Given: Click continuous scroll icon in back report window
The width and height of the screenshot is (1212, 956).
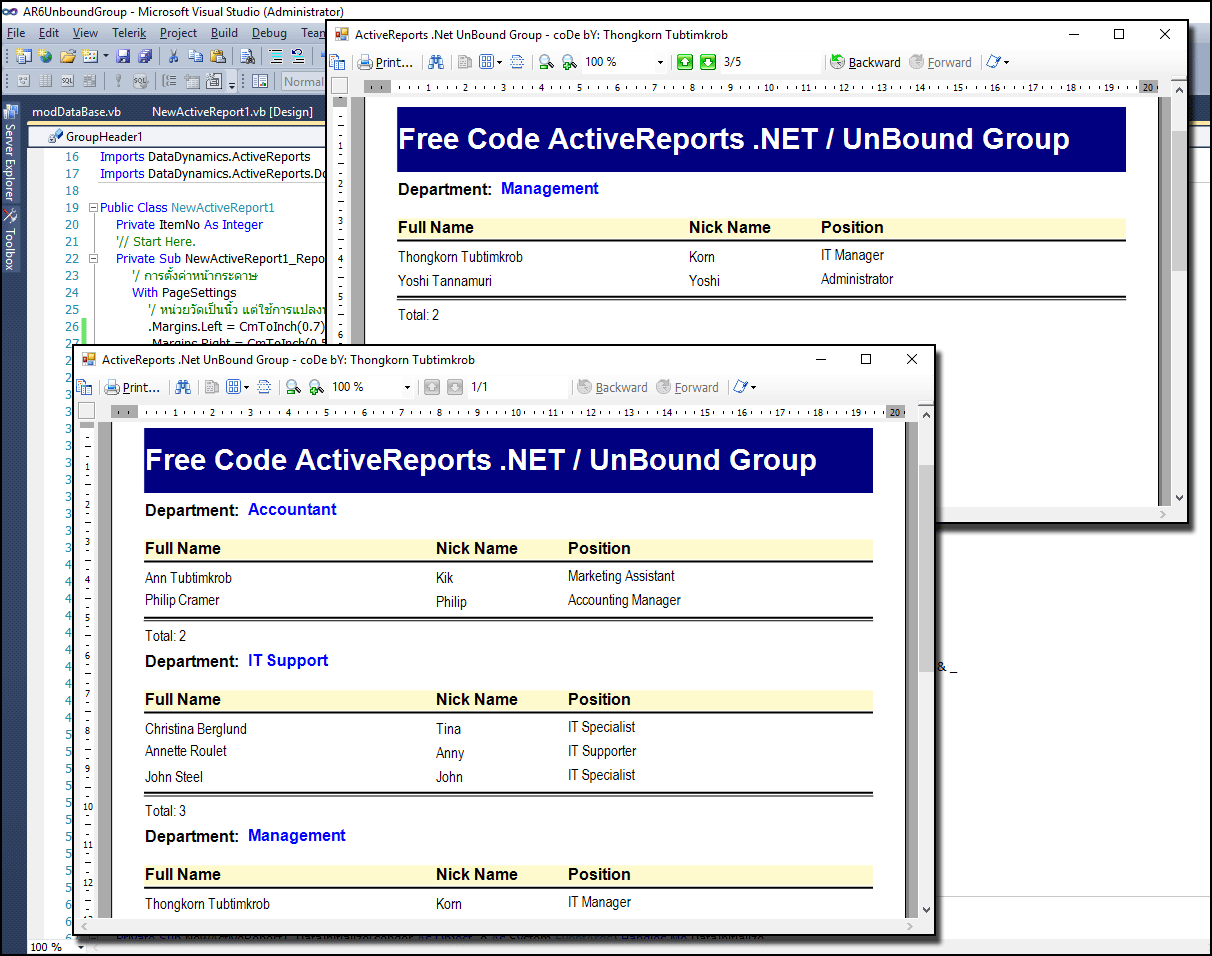Looking at the screenshot, I should [x=517, y=62].
